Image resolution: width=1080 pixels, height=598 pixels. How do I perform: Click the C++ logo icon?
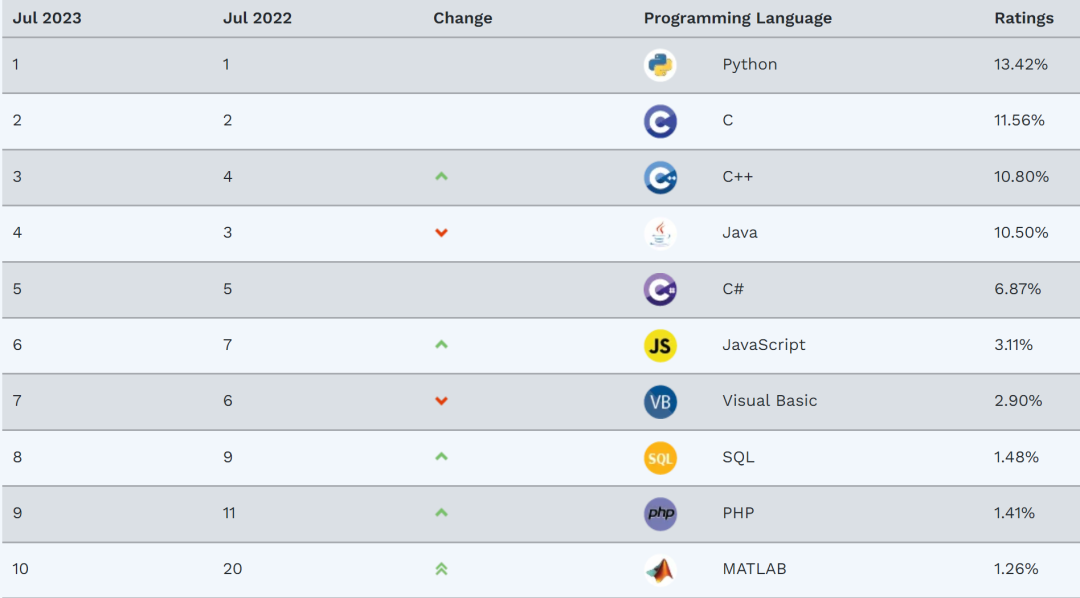pyautogui.click(x=660, y=177)
